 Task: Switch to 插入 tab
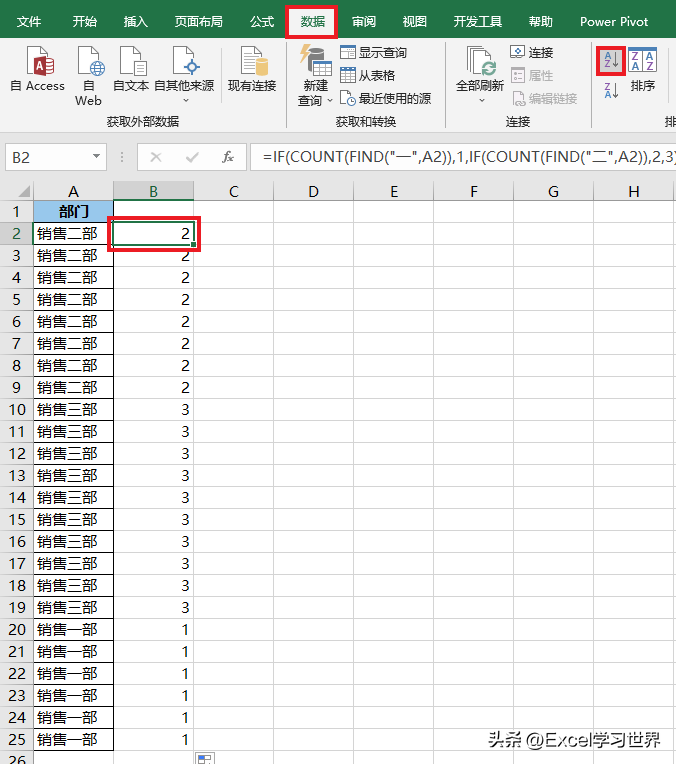point(135,21)
